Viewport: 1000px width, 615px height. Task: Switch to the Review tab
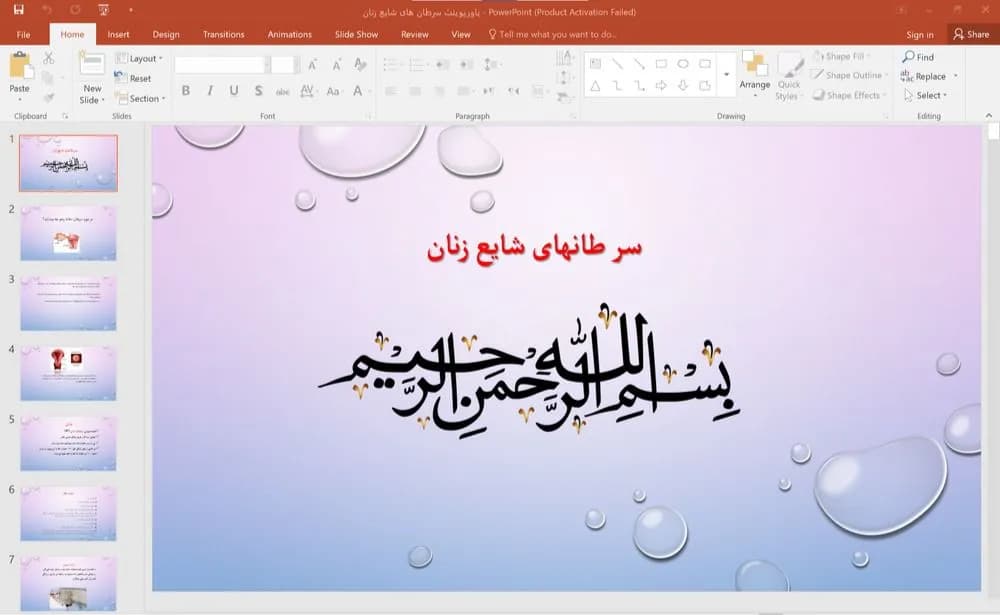pyautogui.click(x=415, y=34)
